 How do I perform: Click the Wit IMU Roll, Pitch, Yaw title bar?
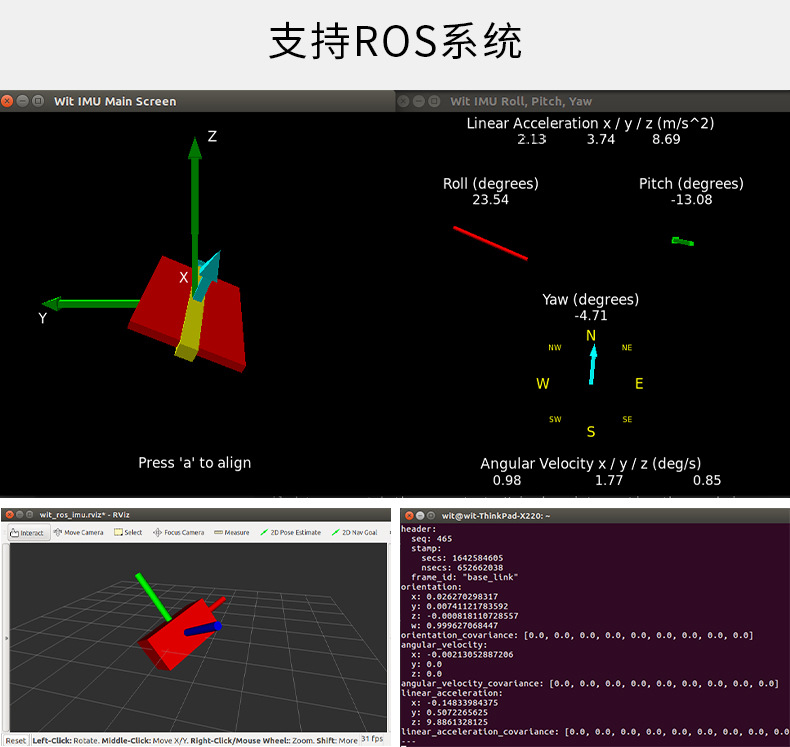(x=592, y=101)
